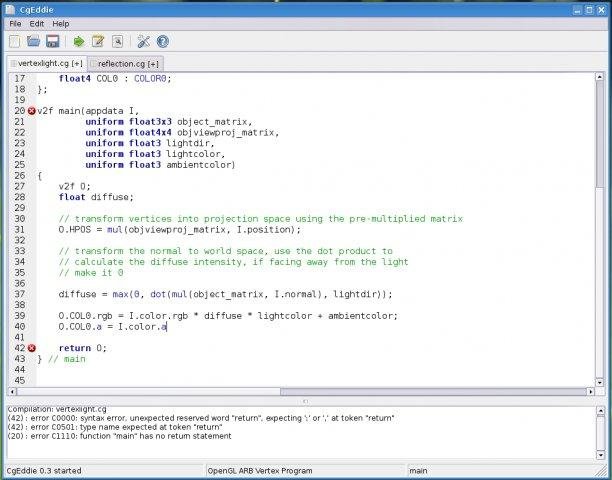Screen dimensions: 612x480
Task: Click the 'v2f O;' declaration line
Action: 75,187
